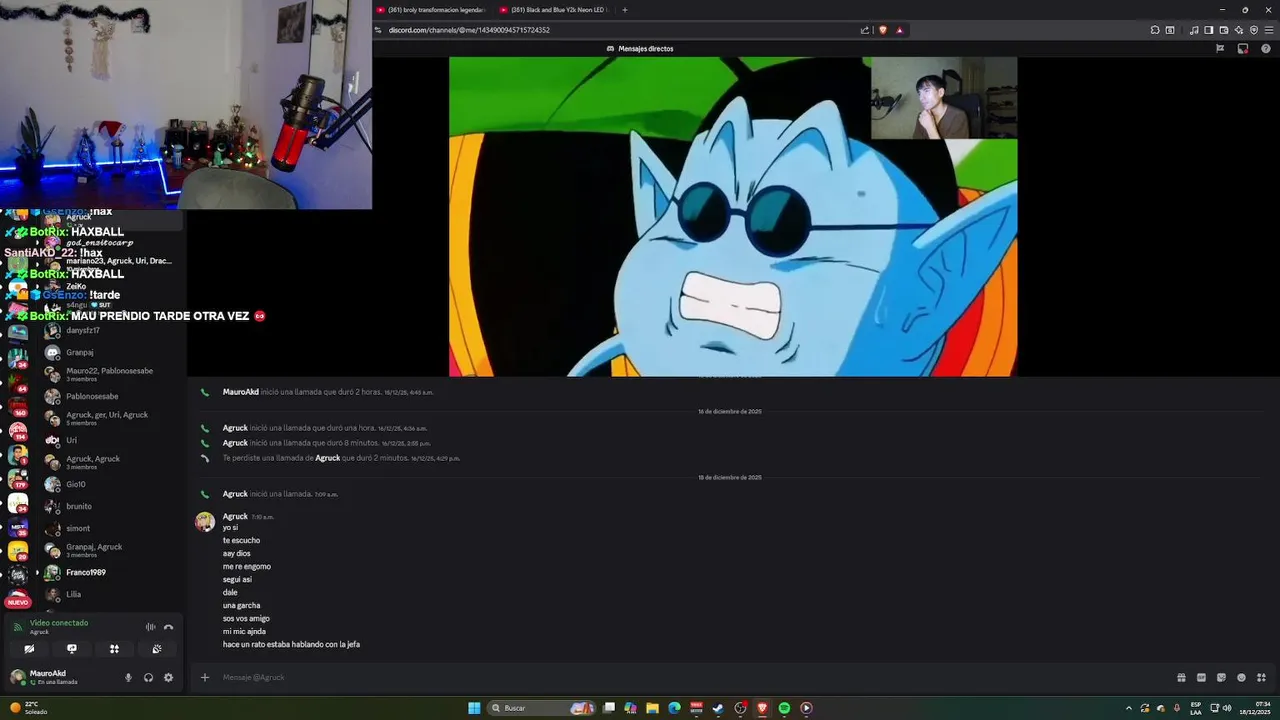
Task: Open the media playlist music-note icon
Action: tap(1194, 30)
